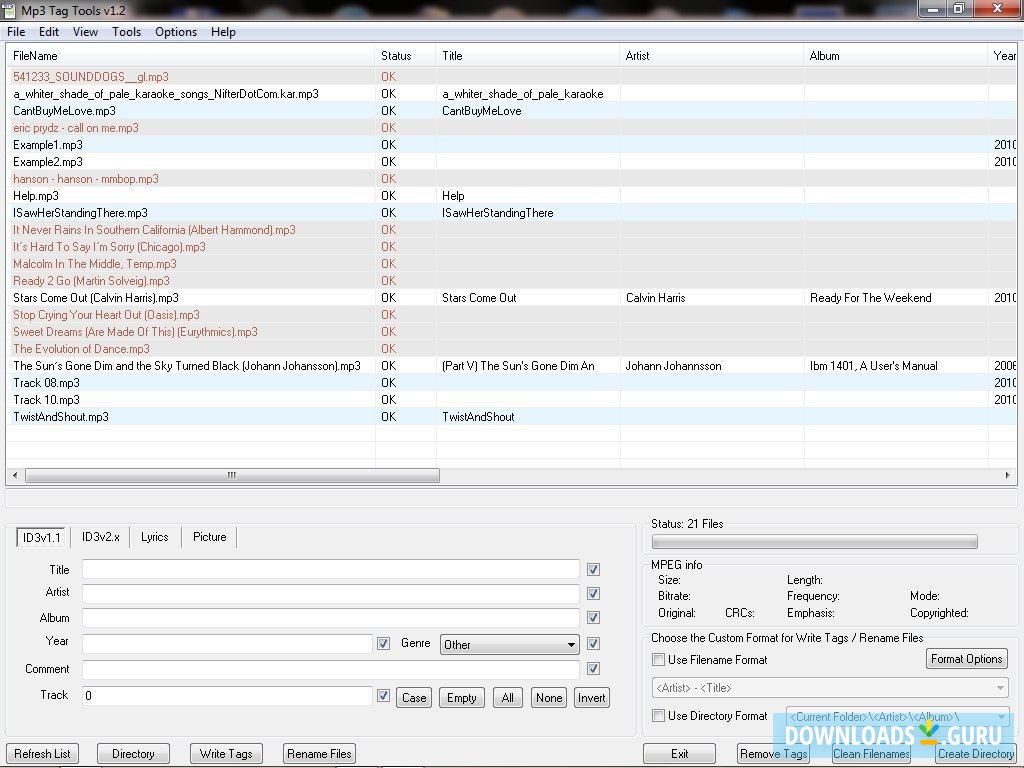
Task: Open the Options menu
Action: click(176, 32)
